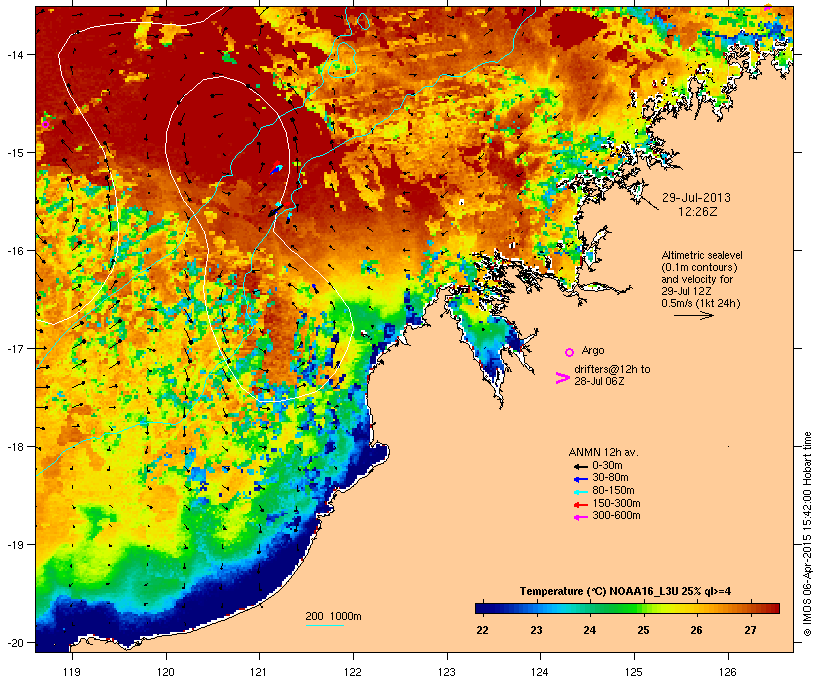820x680 pixels.
Task: Click the green 24.5°C region of colorbar
Action: [616, 608]
